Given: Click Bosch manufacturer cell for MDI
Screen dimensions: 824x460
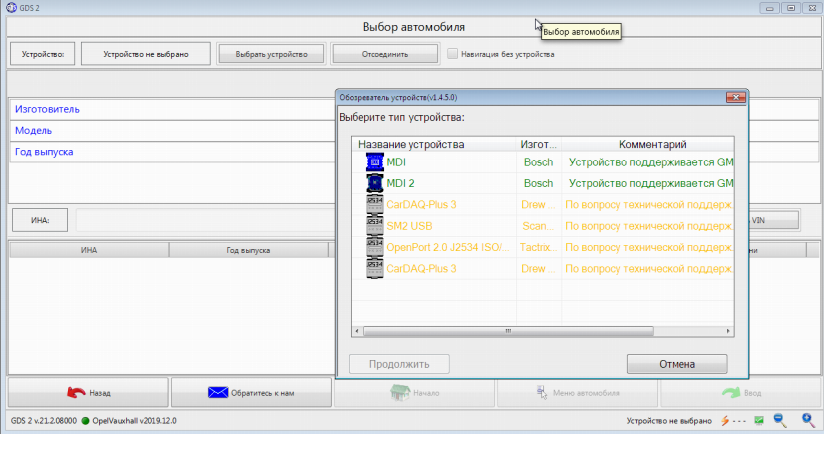Looking at the screenshot, I should pos(539,162).
